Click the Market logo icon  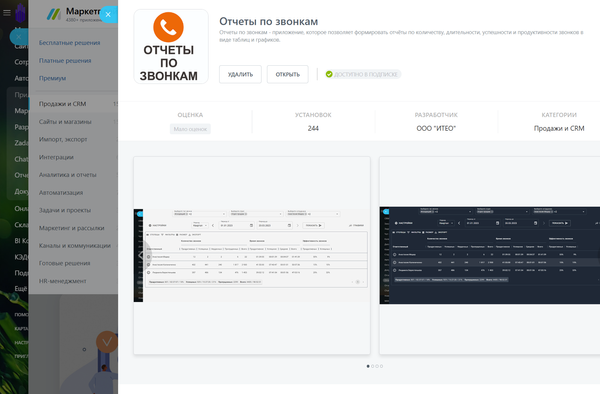[x=54, y=15]
